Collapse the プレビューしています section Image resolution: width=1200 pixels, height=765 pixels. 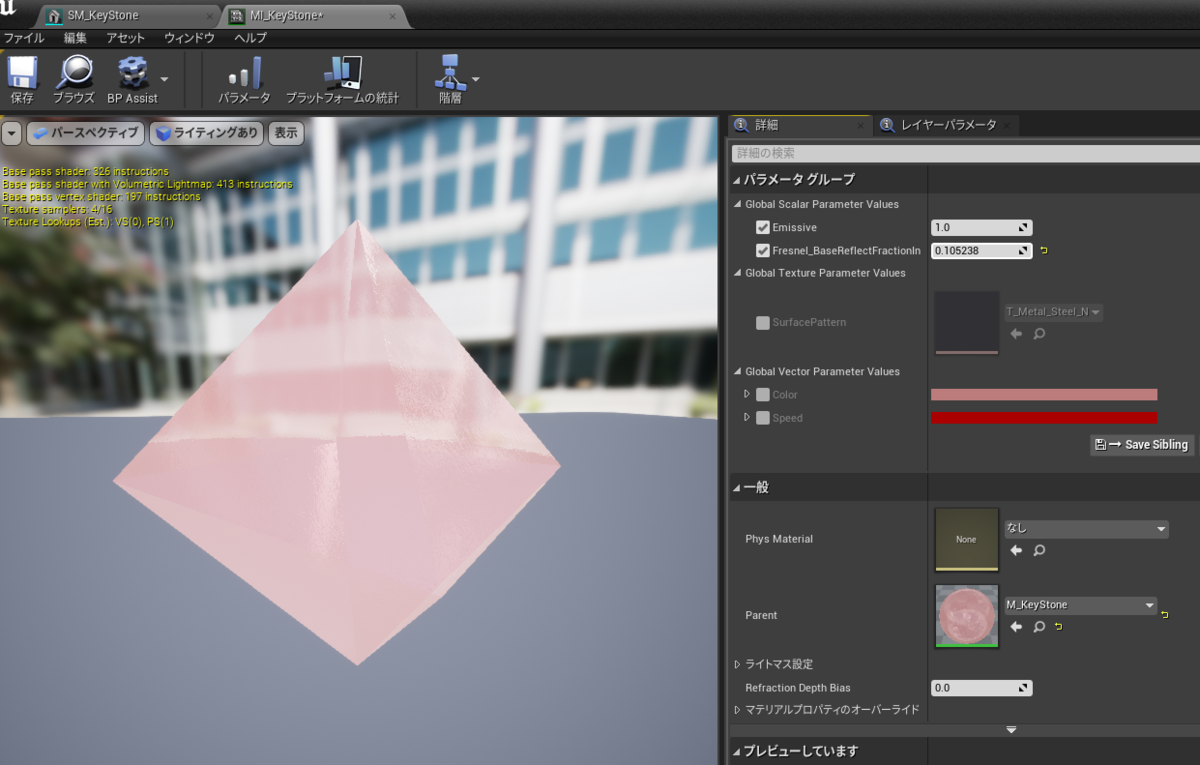737,752
